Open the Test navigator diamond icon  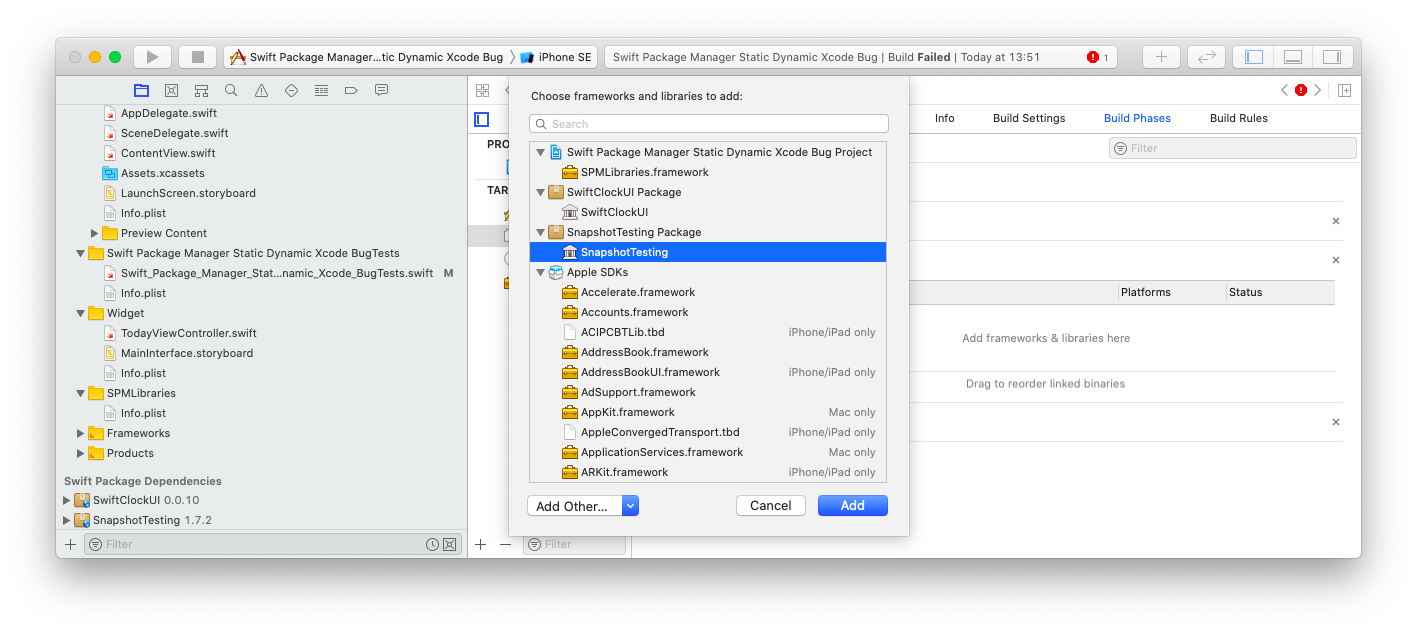point(291,90)
